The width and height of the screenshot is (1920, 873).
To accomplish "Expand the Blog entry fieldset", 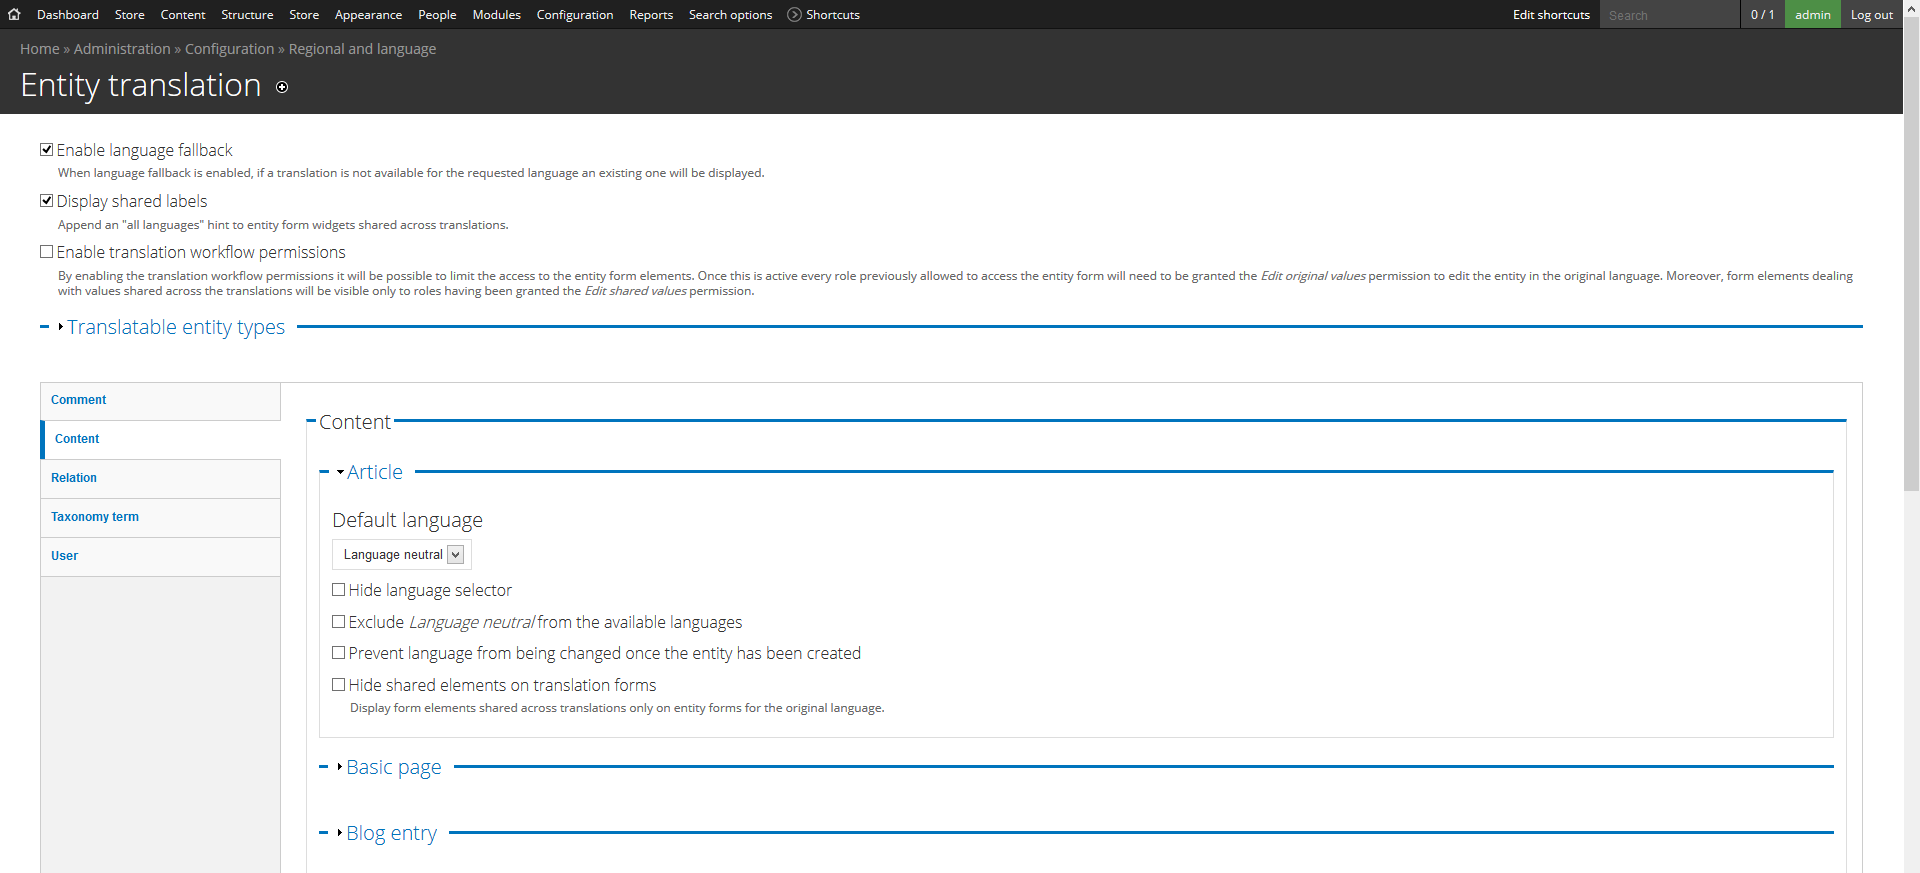I will click(x=391, y=833).
